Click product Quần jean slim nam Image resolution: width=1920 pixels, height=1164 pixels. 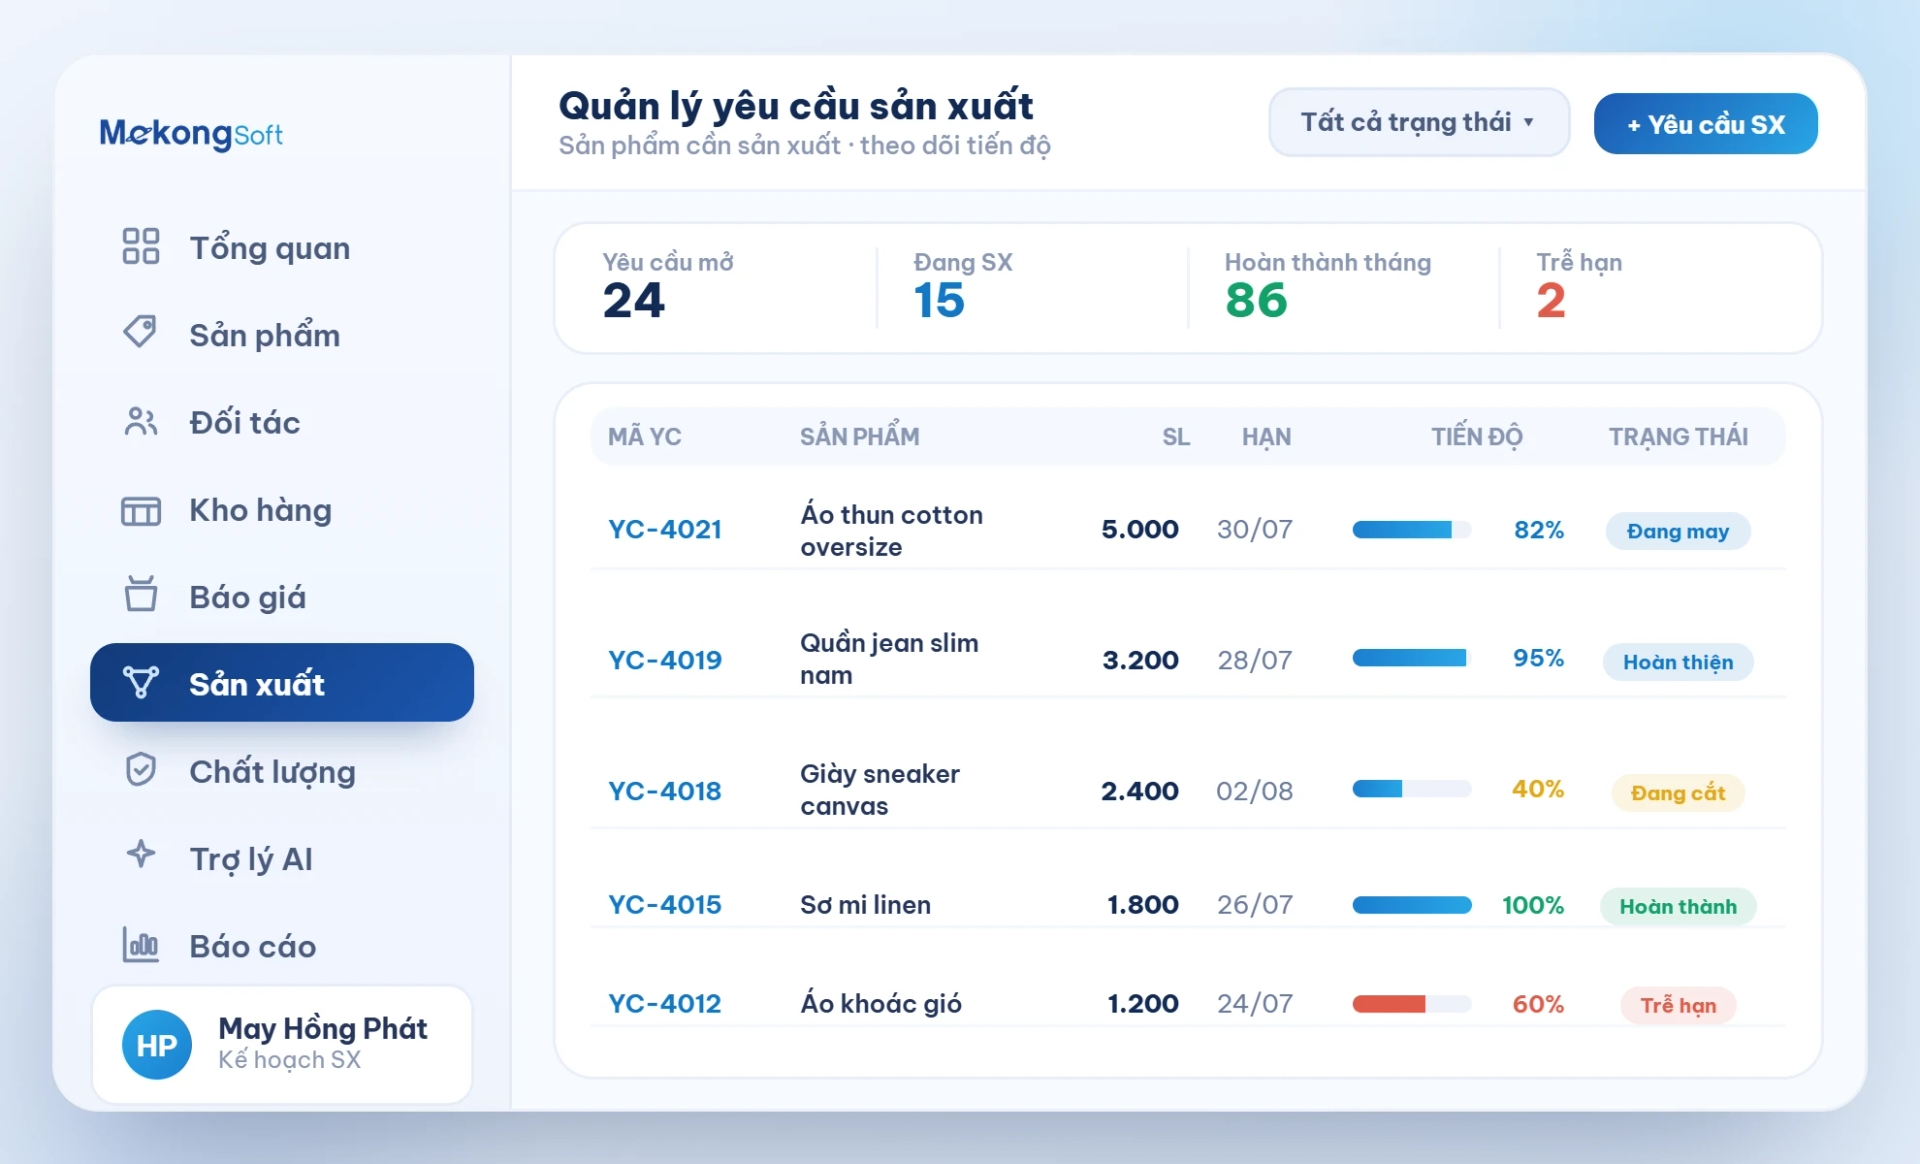(x=889, y=659)
